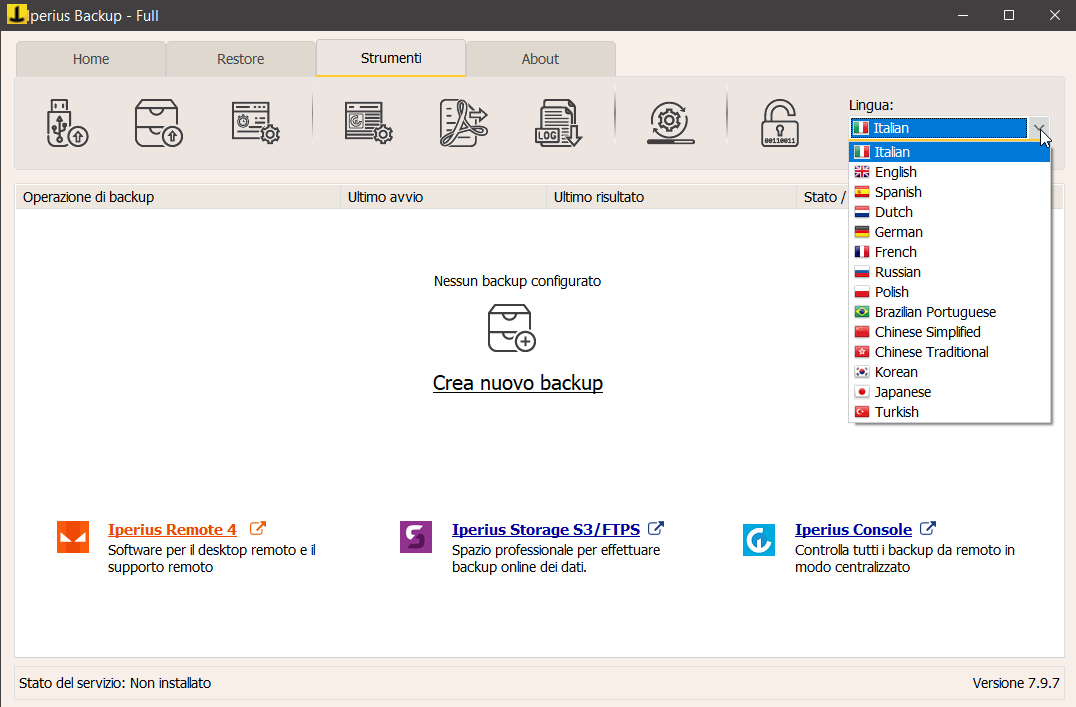1076x707 pixels.
Task: Maximize the Iperius Backup window
Action: coord(1009,15)
